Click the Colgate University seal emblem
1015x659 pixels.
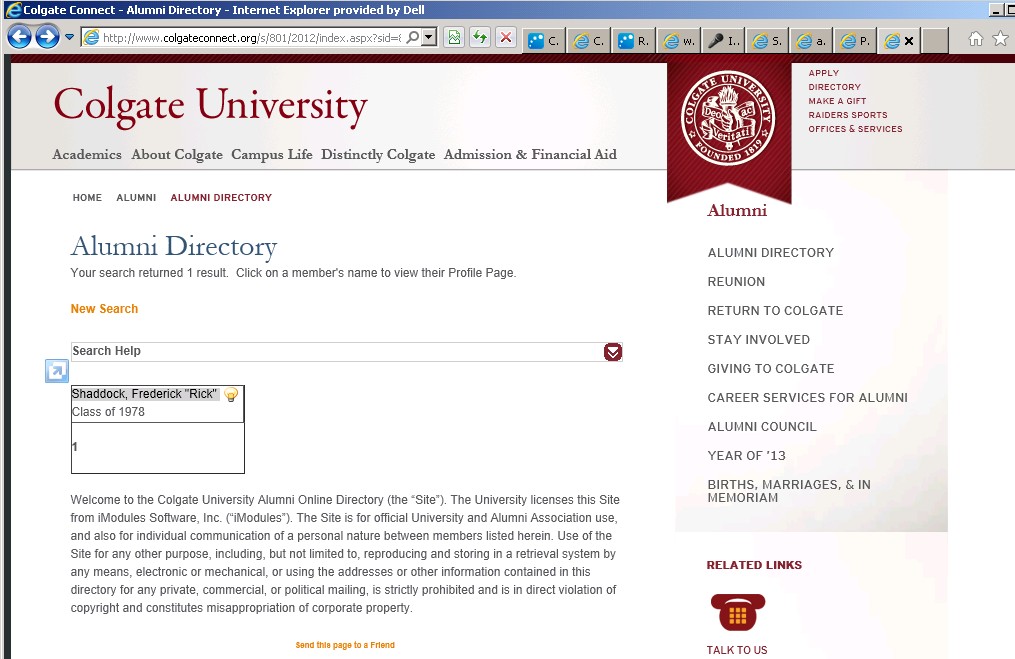pyautogui.click(x=728, y=118)
